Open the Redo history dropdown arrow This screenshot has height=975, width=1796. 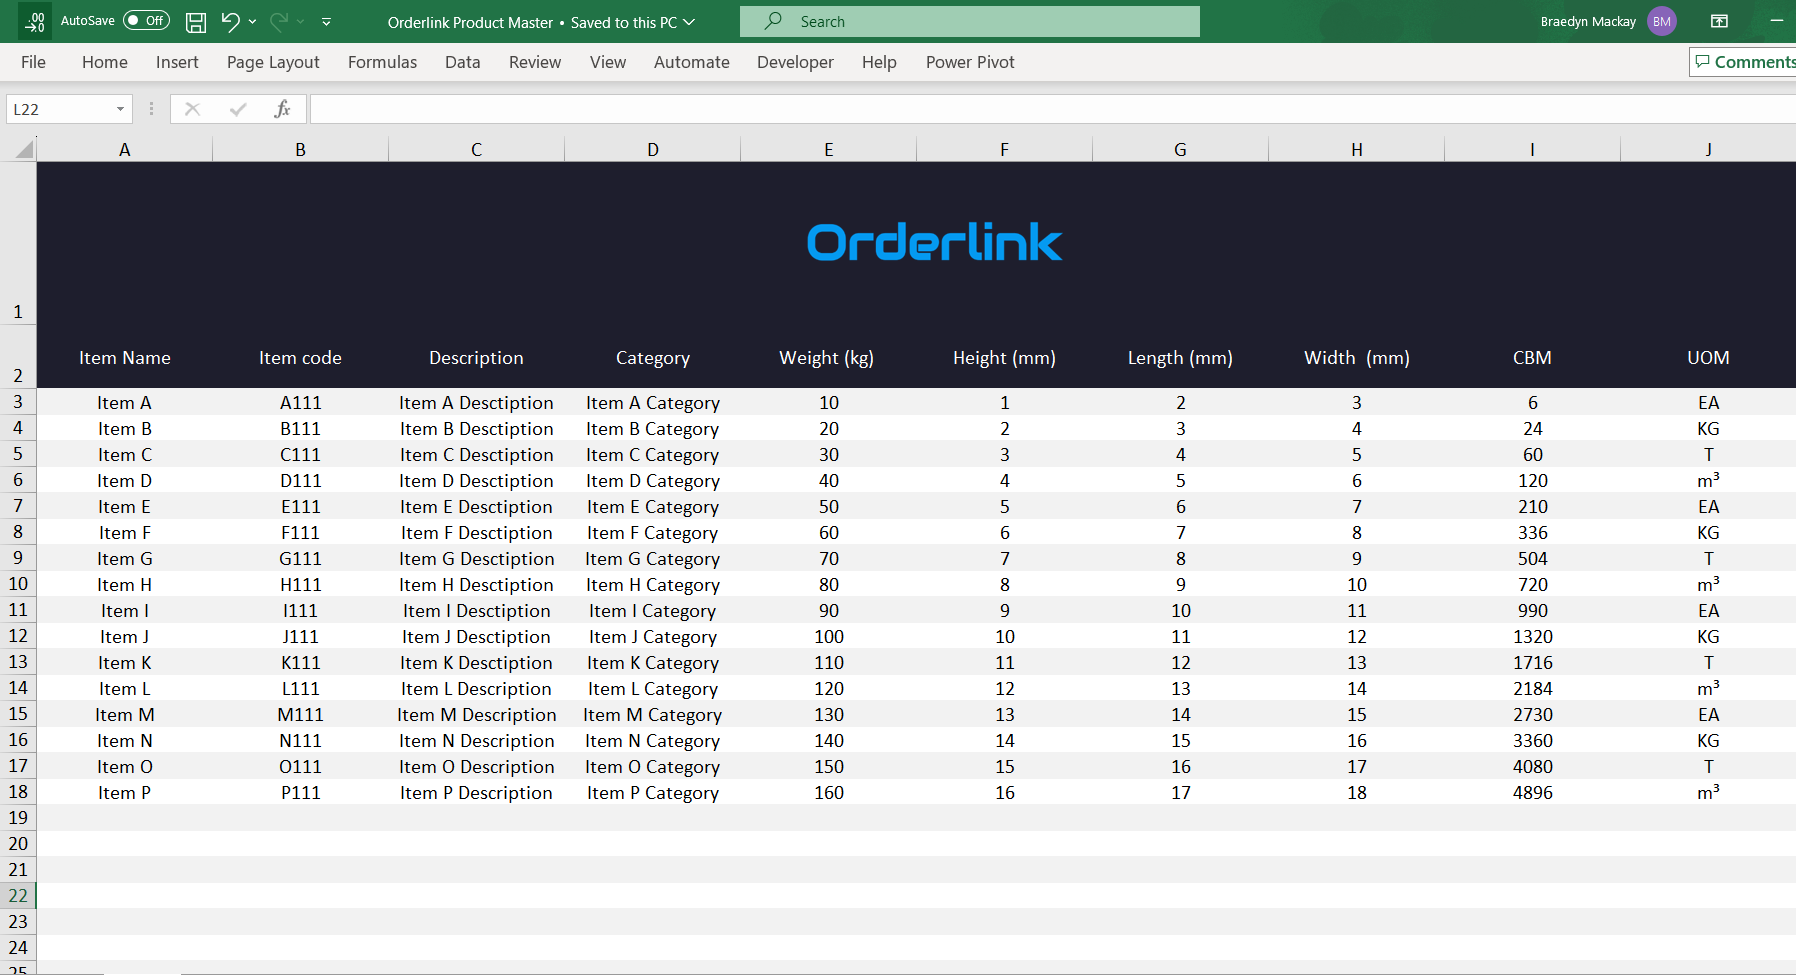click(300, 21)
